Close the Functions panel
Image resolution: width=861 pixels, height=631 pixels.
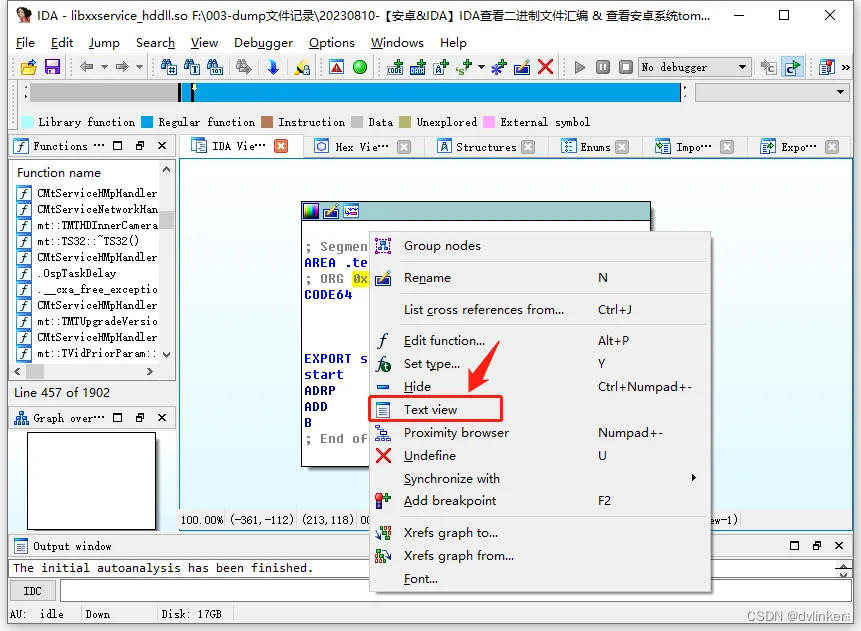tap(162, 146)
